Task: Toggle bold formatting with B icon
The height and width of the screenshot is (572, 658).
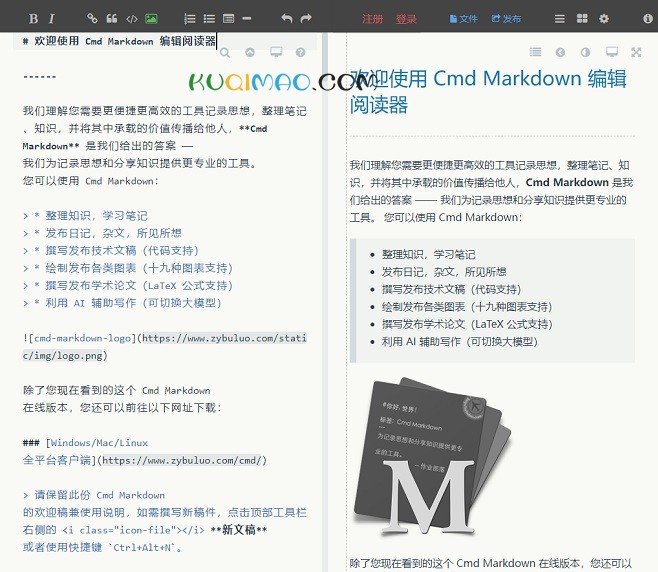Action: (34, 19)
